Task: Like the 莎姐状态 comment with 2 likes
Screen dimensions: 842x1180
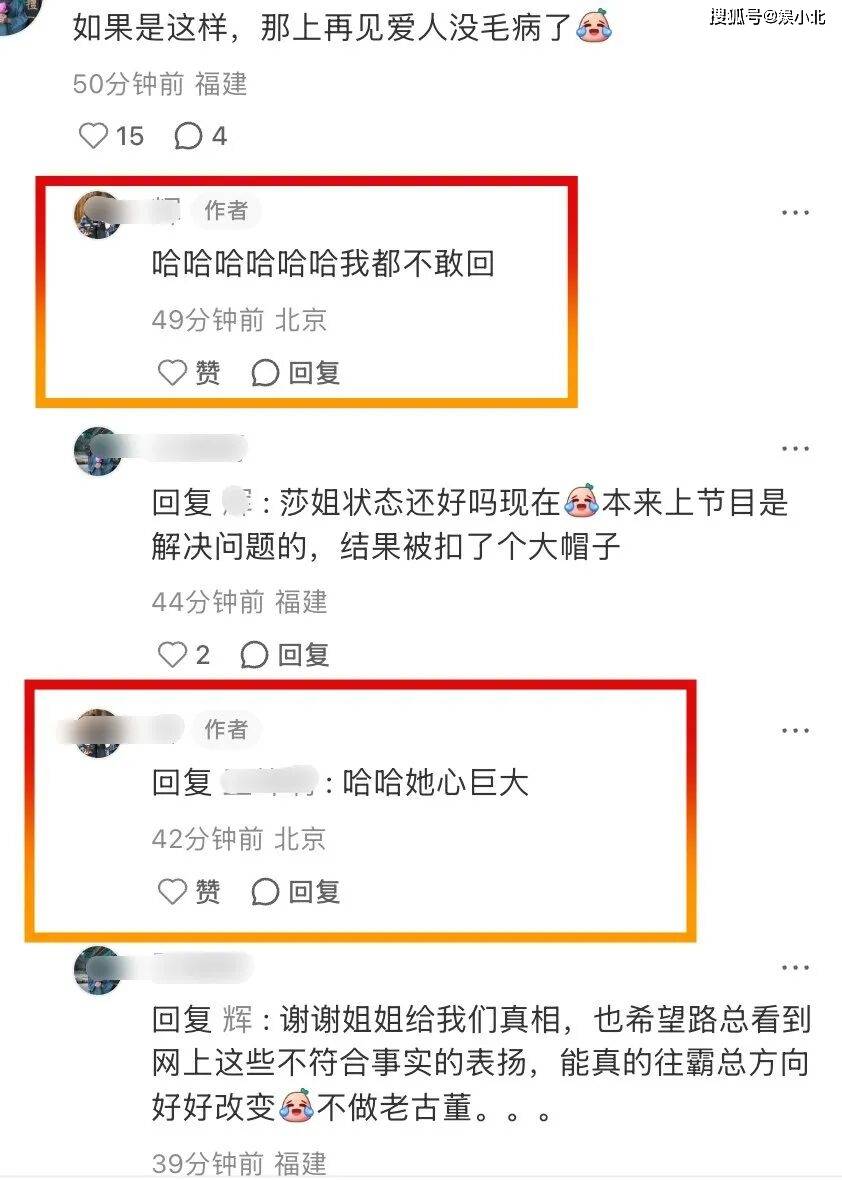Action: point(184,655)
